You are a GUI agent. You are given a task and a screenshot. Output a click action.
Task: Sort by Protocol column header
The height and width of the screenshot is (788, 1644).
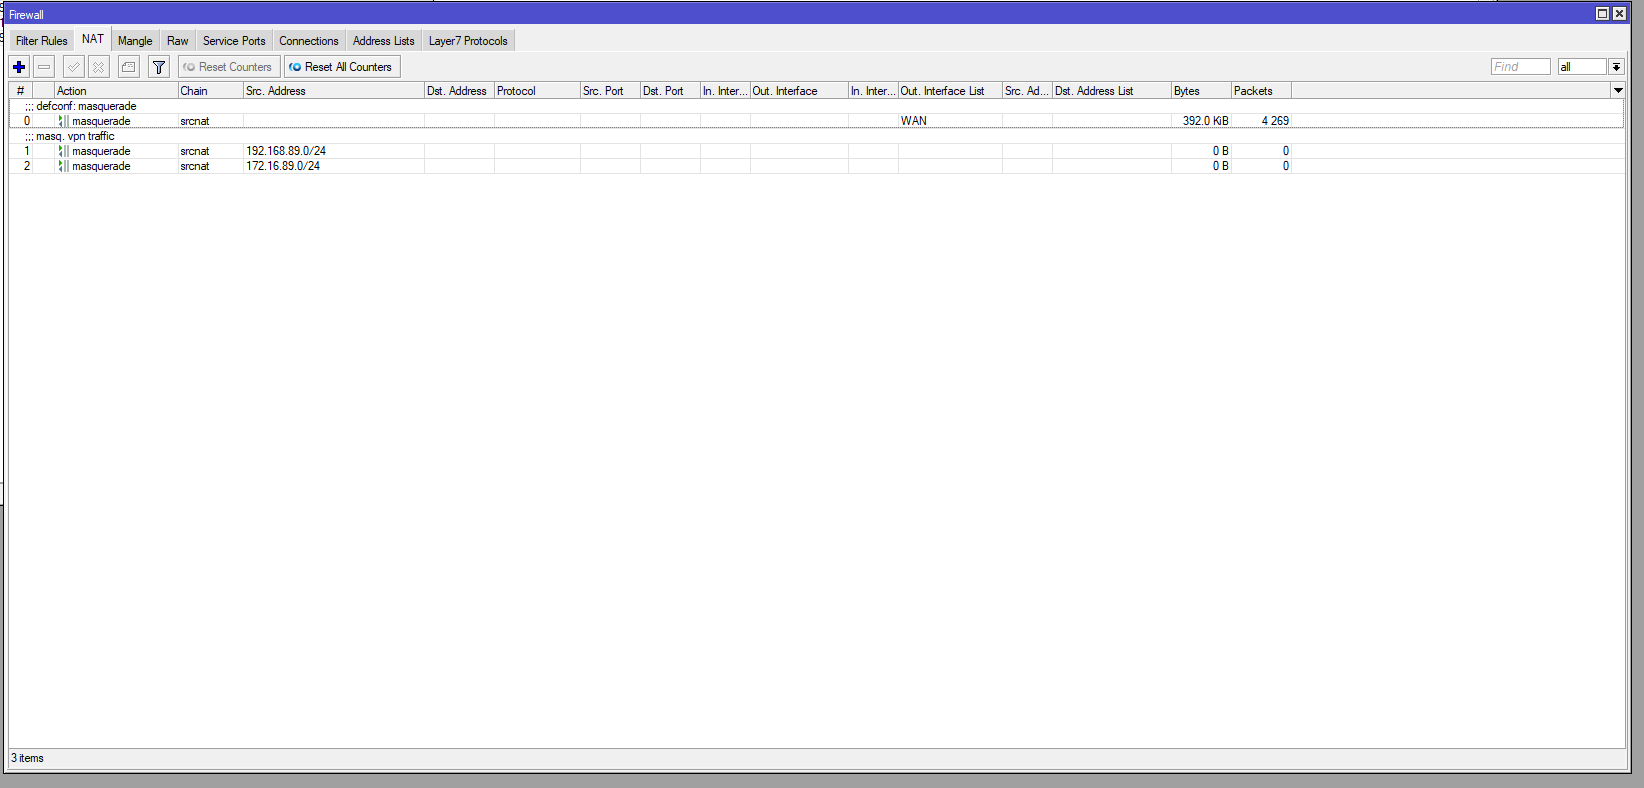point(537,91)
